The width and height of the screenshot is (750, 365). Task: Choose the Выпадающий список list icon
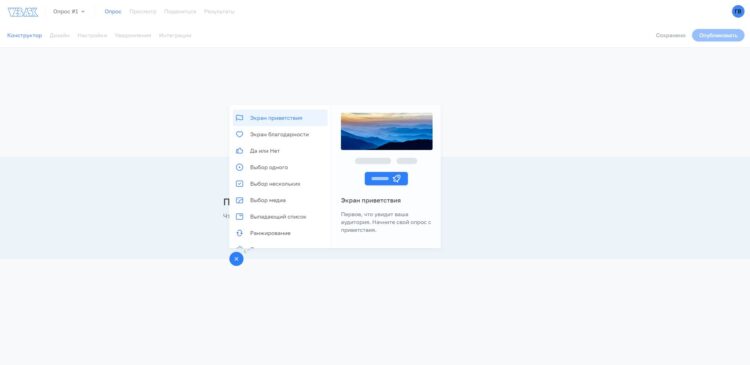pyautogui.click(x=240, y=217)
